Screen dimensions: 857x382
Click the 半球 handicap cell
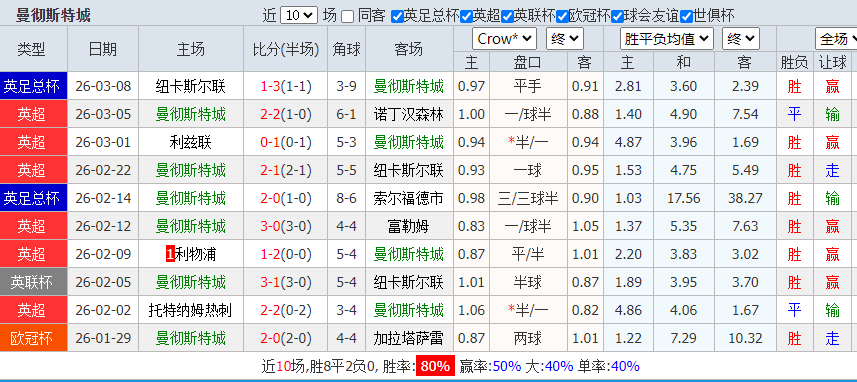(528, 282)
